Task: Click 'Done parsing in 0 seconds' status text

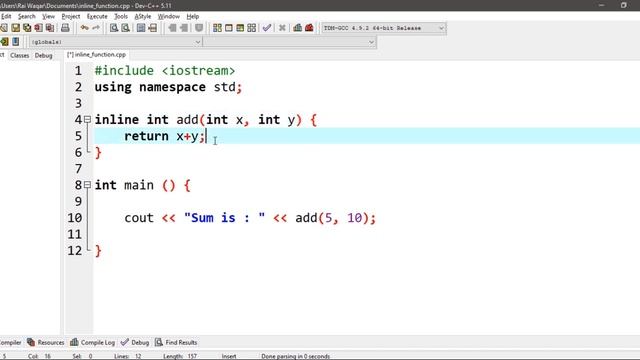Action: pos(296,356)
